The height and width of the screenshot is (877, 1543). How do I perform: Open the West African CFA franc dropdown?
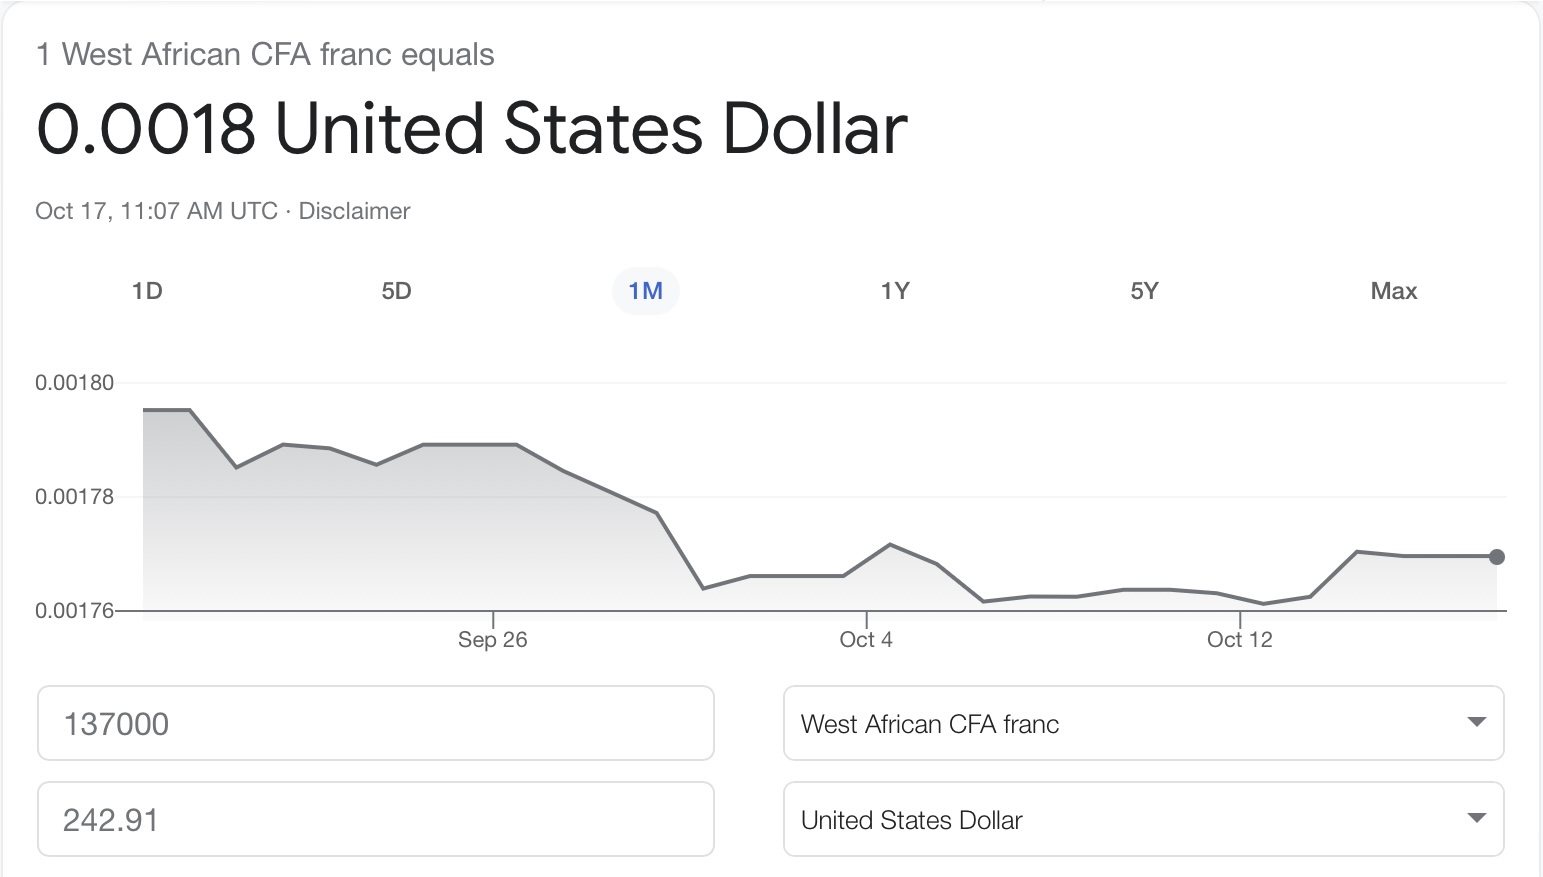(1143, 723)
